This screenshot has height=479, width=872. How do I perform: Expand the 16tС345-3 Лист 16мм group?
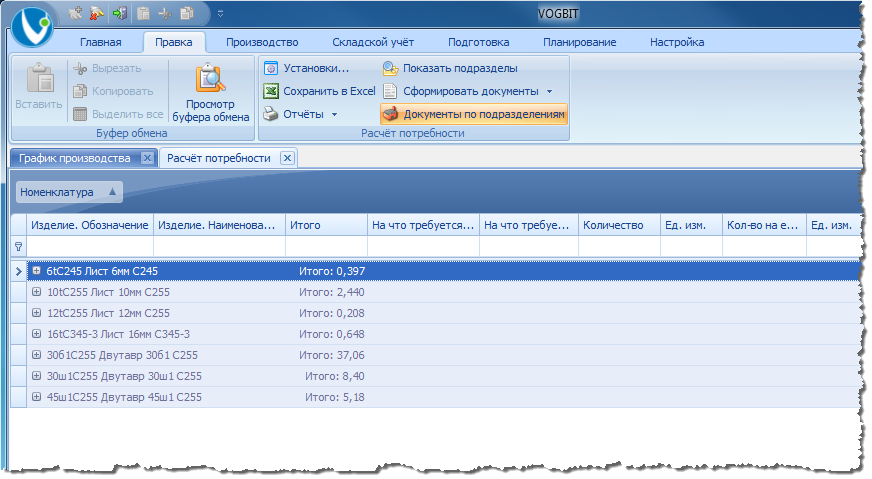pos(36,334)
